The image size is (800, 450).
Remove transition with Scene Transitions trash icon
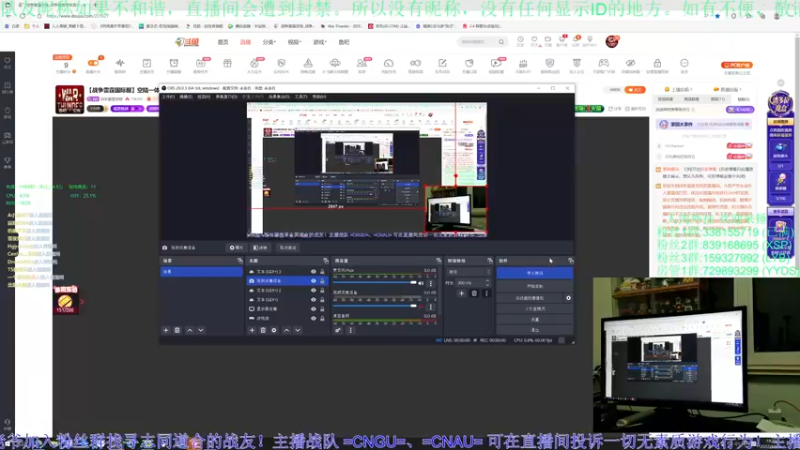(474, 293)
